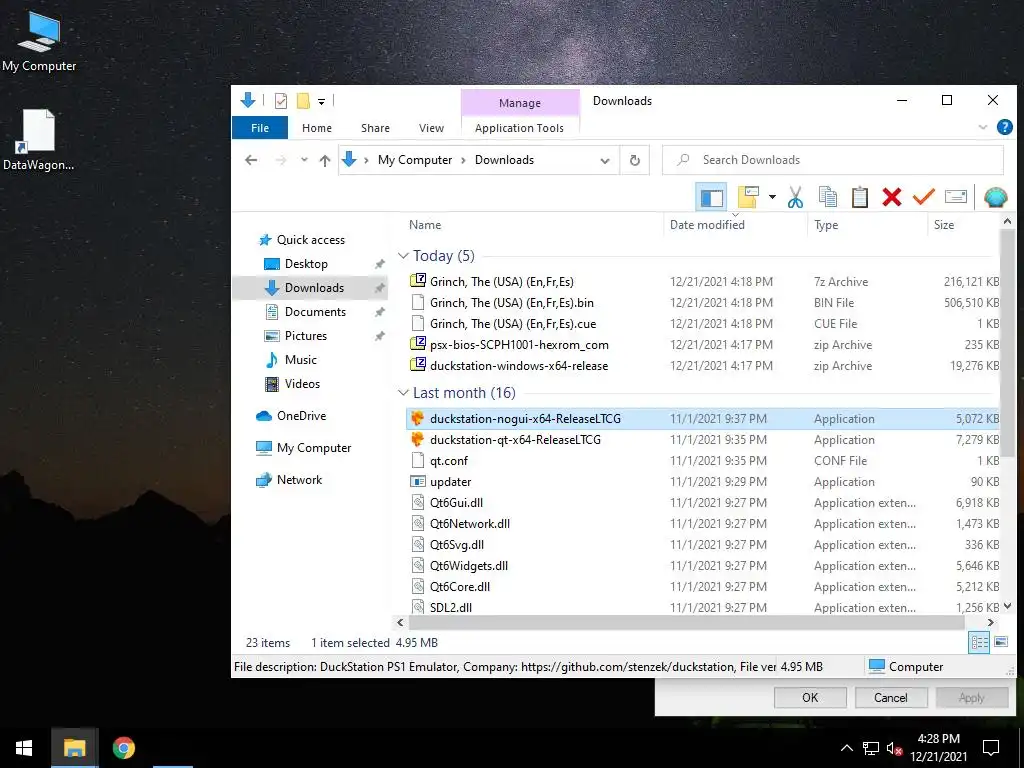This screenshot has height=768, width=1024.
Task: Toggle the navigation pane toolbar icon
Action: [711, 197]
